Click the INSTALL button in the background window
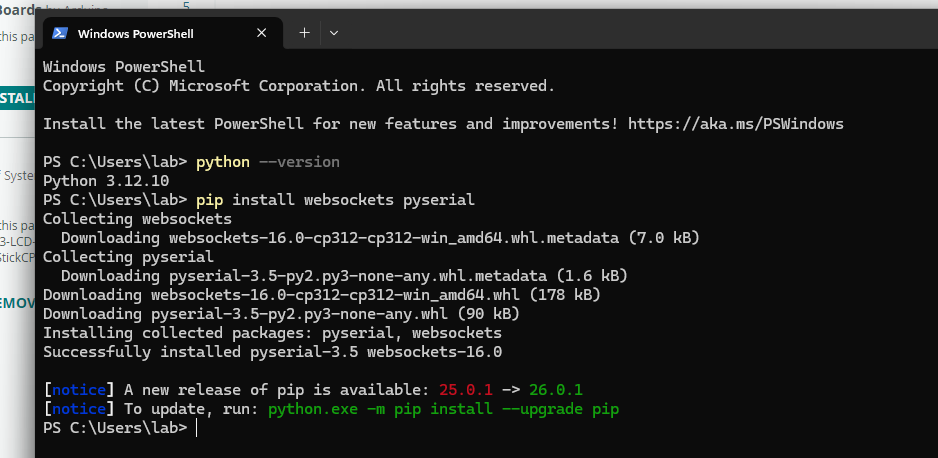The image size is (938, 458). click(x=17, y=99)
